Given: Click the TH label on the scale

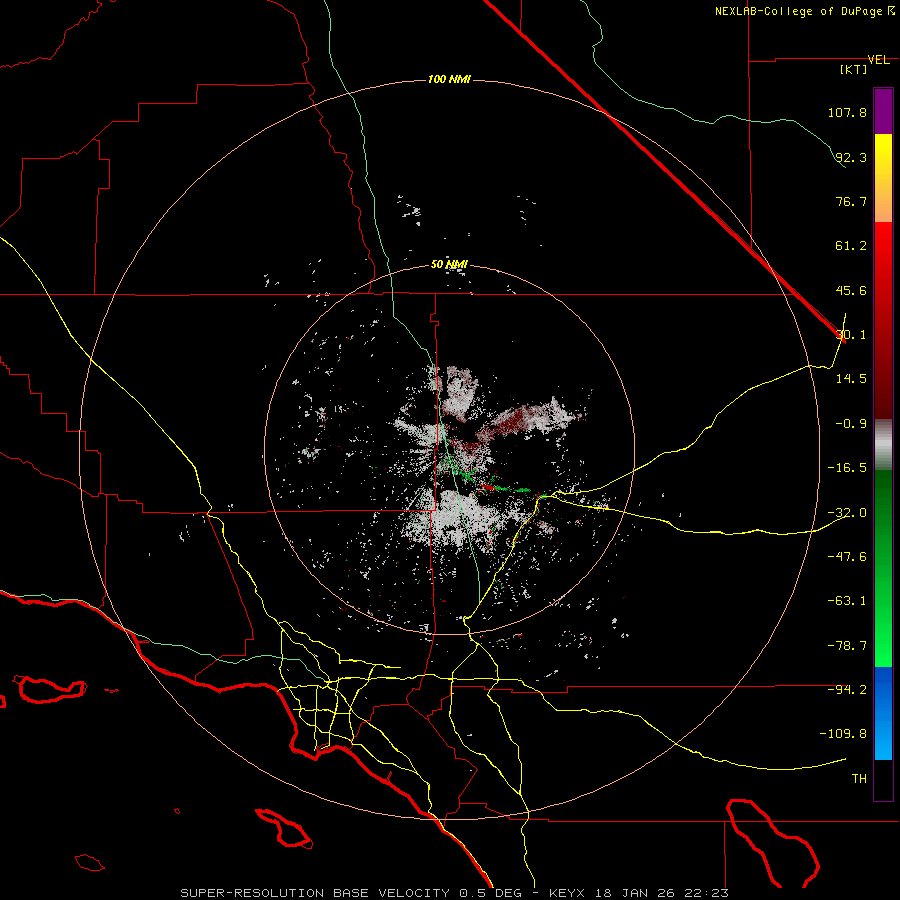Looking at the screenshot, I should [859, 779].
